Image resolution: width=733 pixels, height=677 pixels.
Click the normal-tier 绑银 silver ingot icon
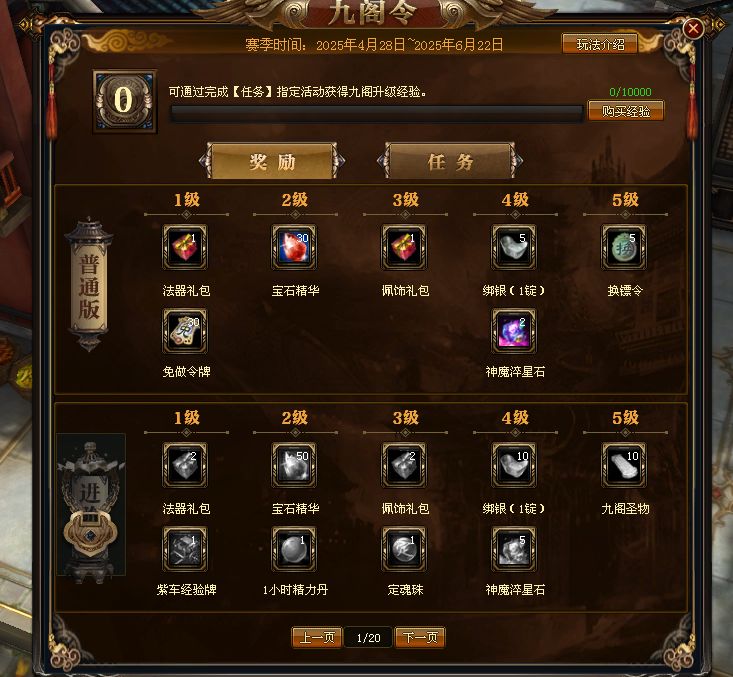514,247
